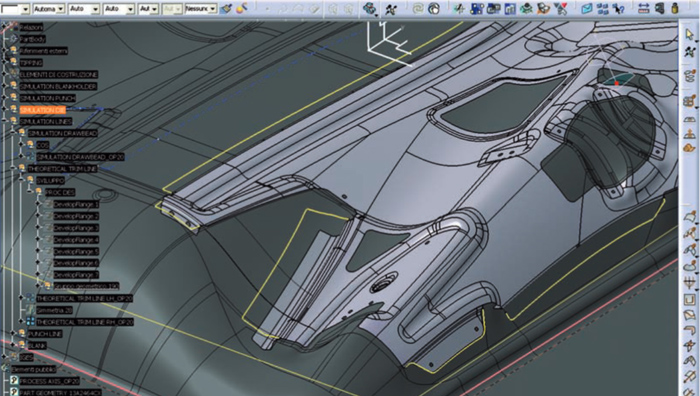Select DevelopFlange.4 in the tree
This screenshot has width=700, height=396.
pos(76,240)
